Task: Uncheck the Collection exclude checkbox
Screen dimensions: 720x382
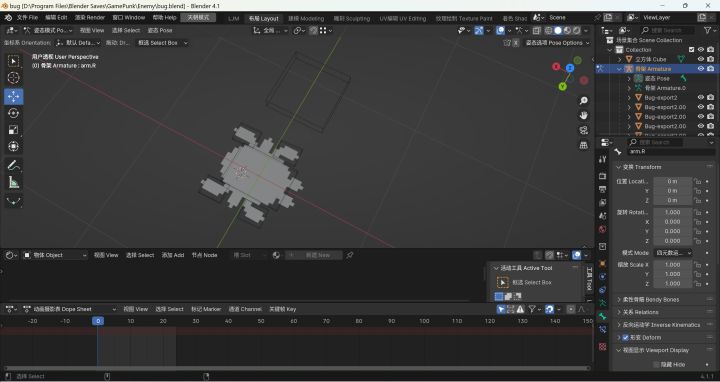Action: click(692, 50)
